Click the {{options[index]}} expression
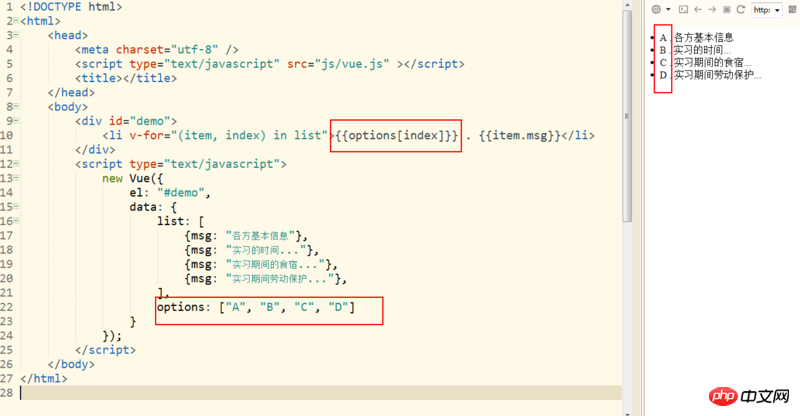The image size is (800, 416). click(x=396, y=135)
